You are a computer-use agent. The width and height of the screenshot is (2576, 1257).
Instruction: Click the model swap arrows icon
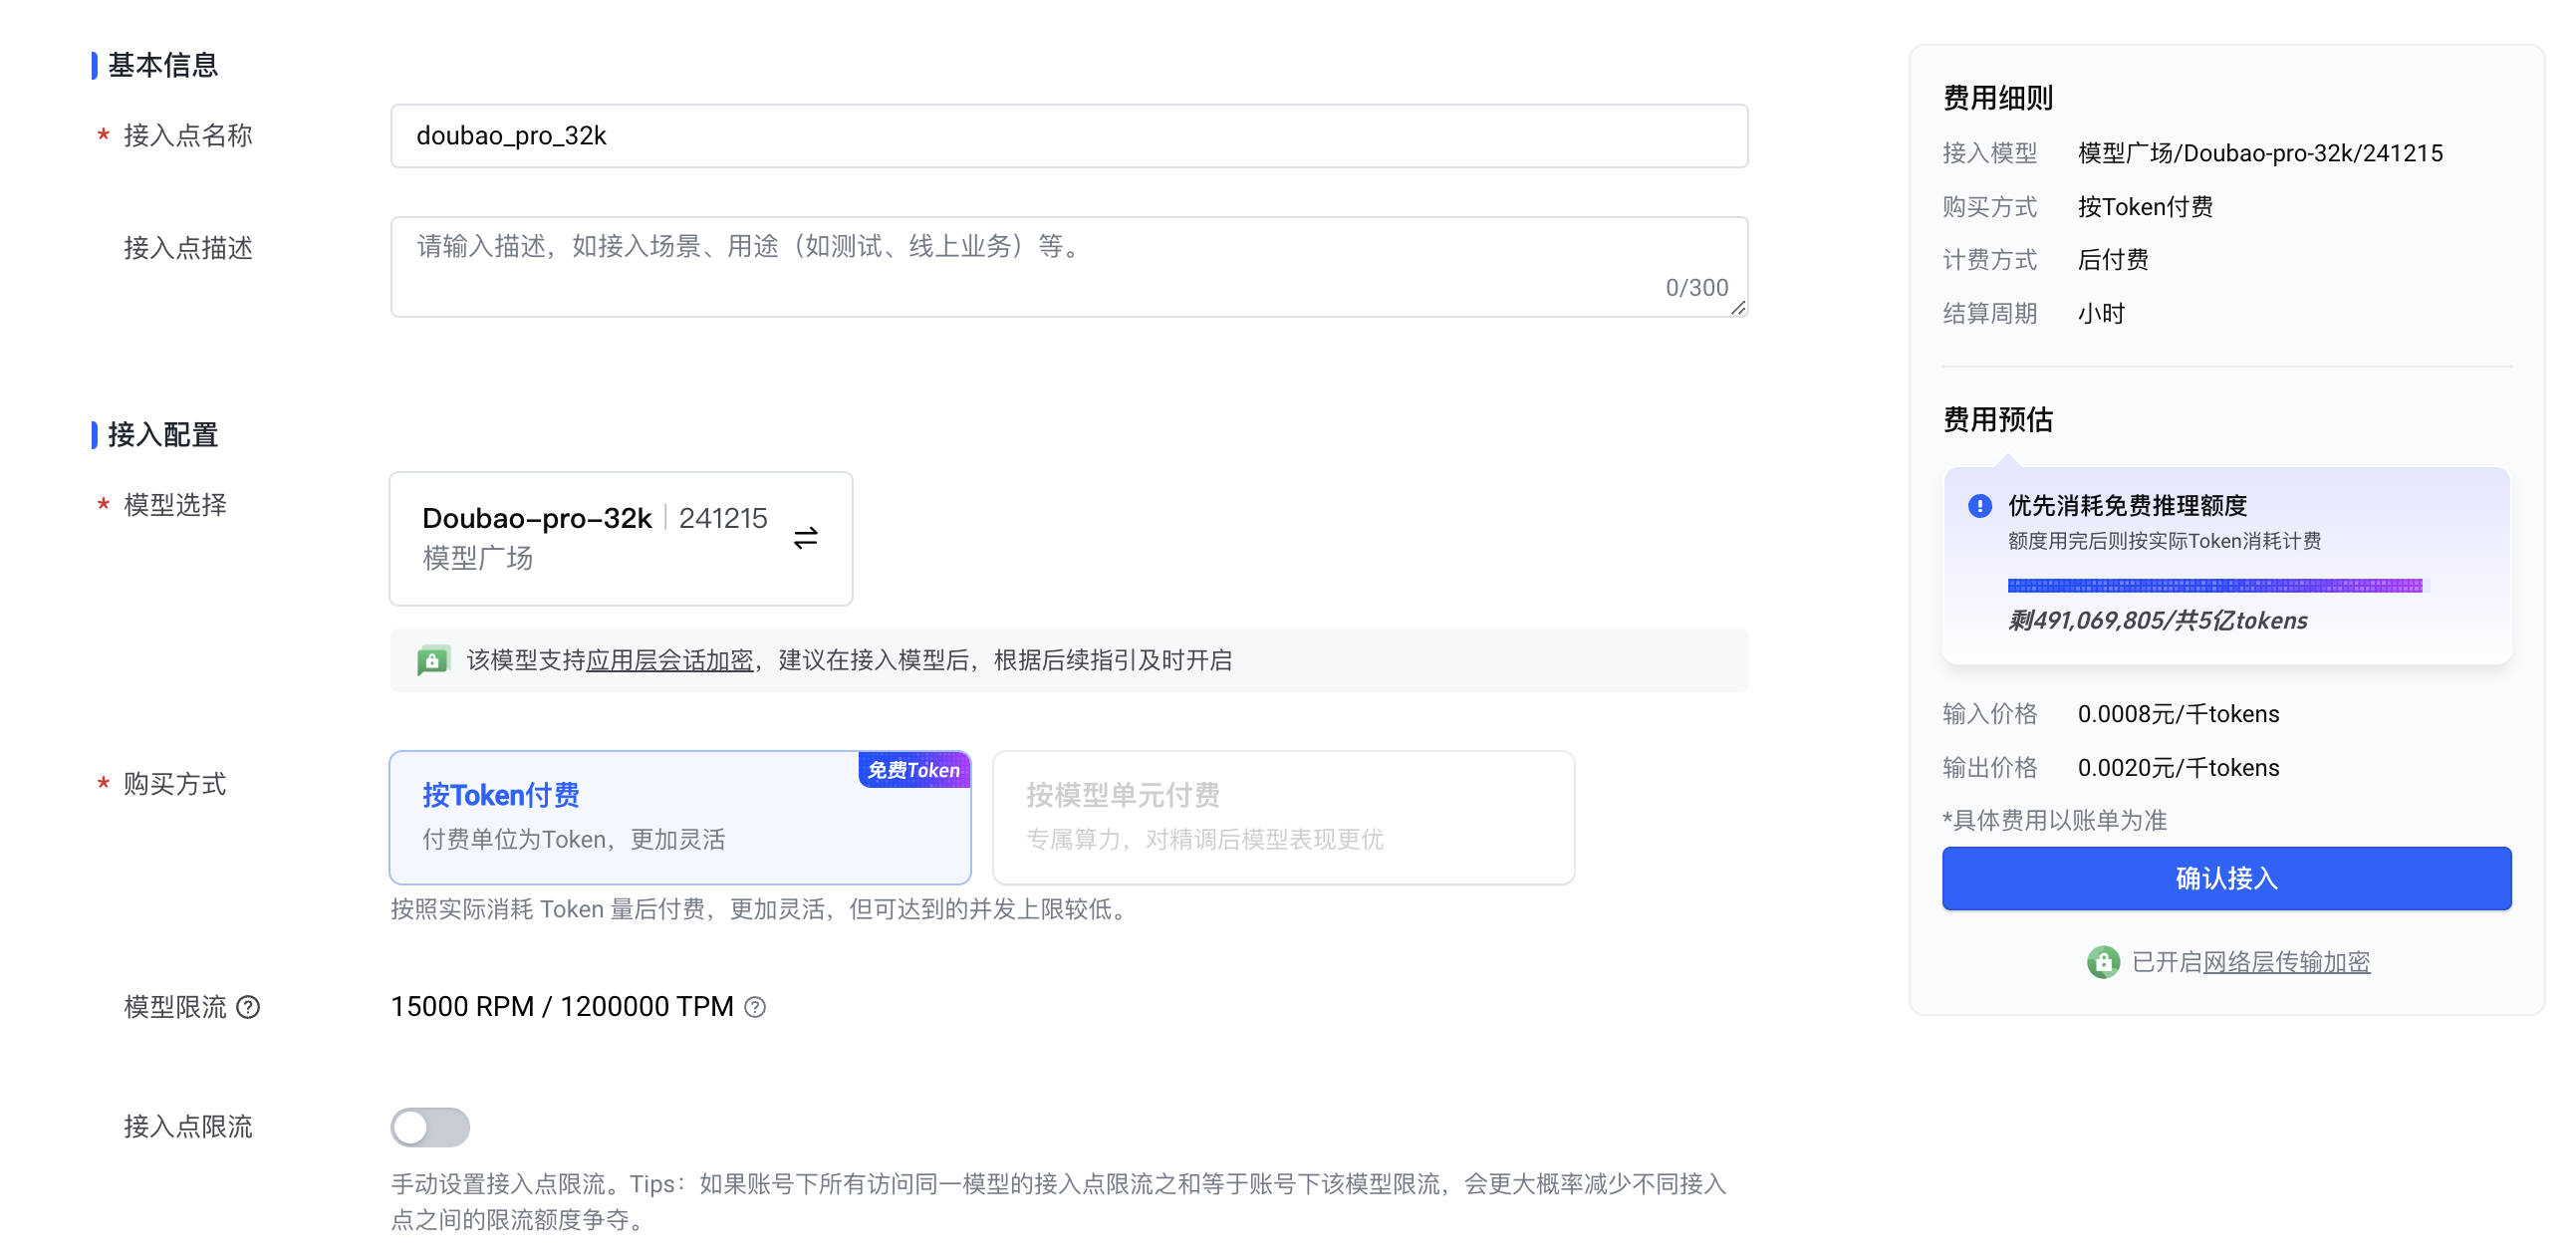point(805,538)
